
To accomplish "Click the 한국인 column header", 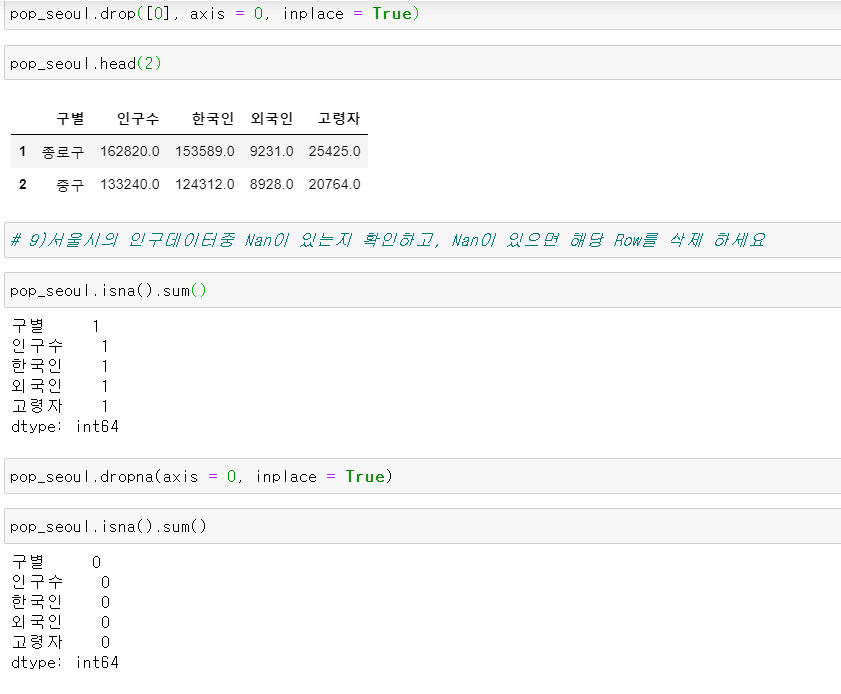I will tap(213, 119).
